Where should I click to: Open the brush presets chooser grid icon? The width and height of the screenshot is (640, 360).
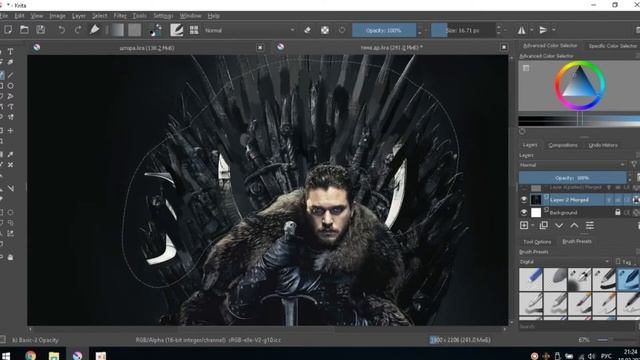(x=194, y=30)
